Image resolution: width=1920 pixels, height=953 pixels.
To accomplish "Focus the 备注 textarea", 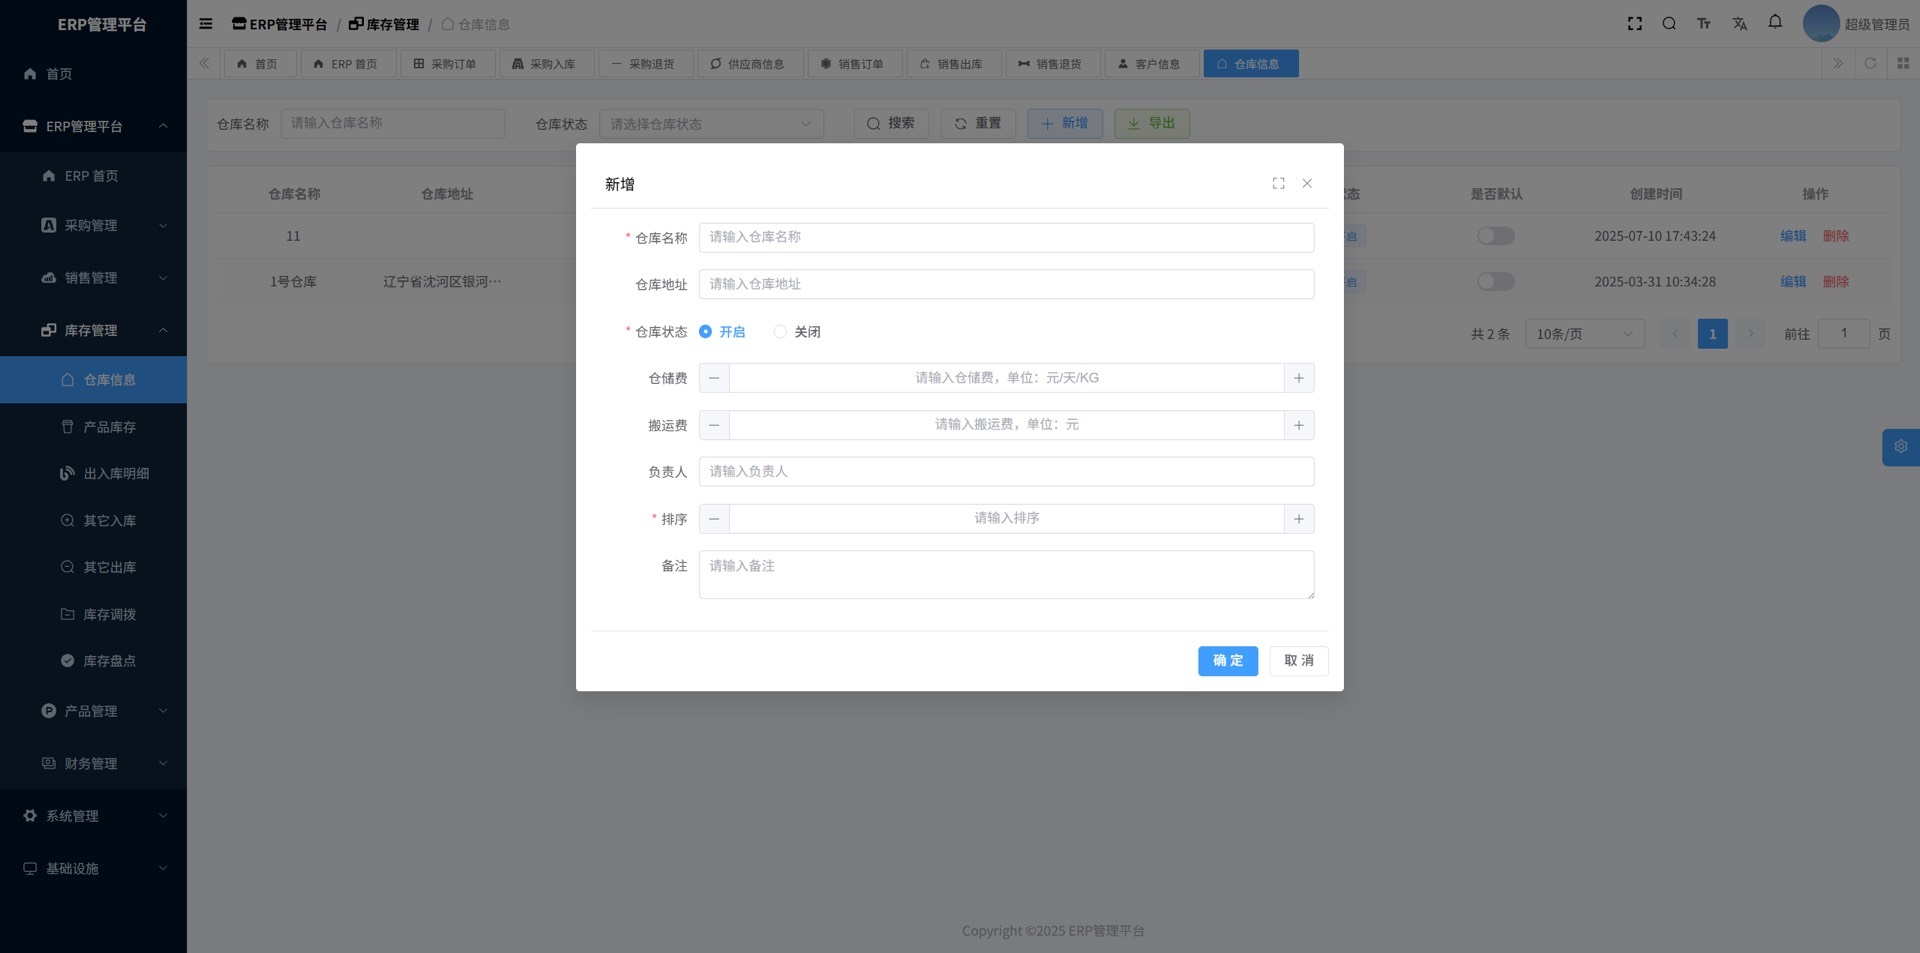I will [x=1006, y=575].
